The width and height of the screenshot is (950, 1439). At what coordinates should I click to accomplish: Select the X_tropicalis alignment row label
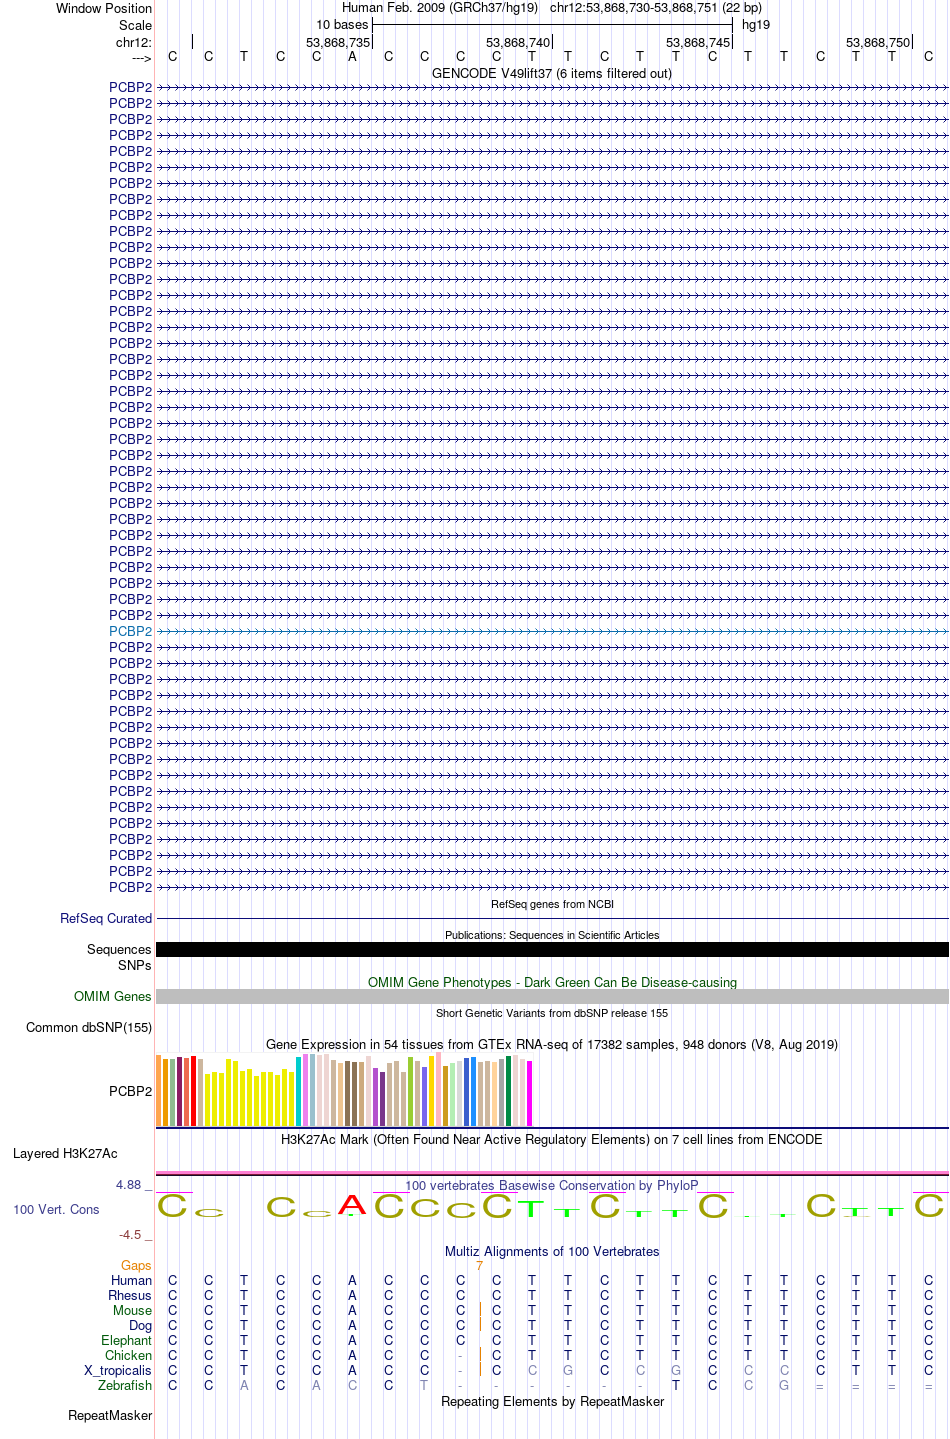[x=118, y=1370]
